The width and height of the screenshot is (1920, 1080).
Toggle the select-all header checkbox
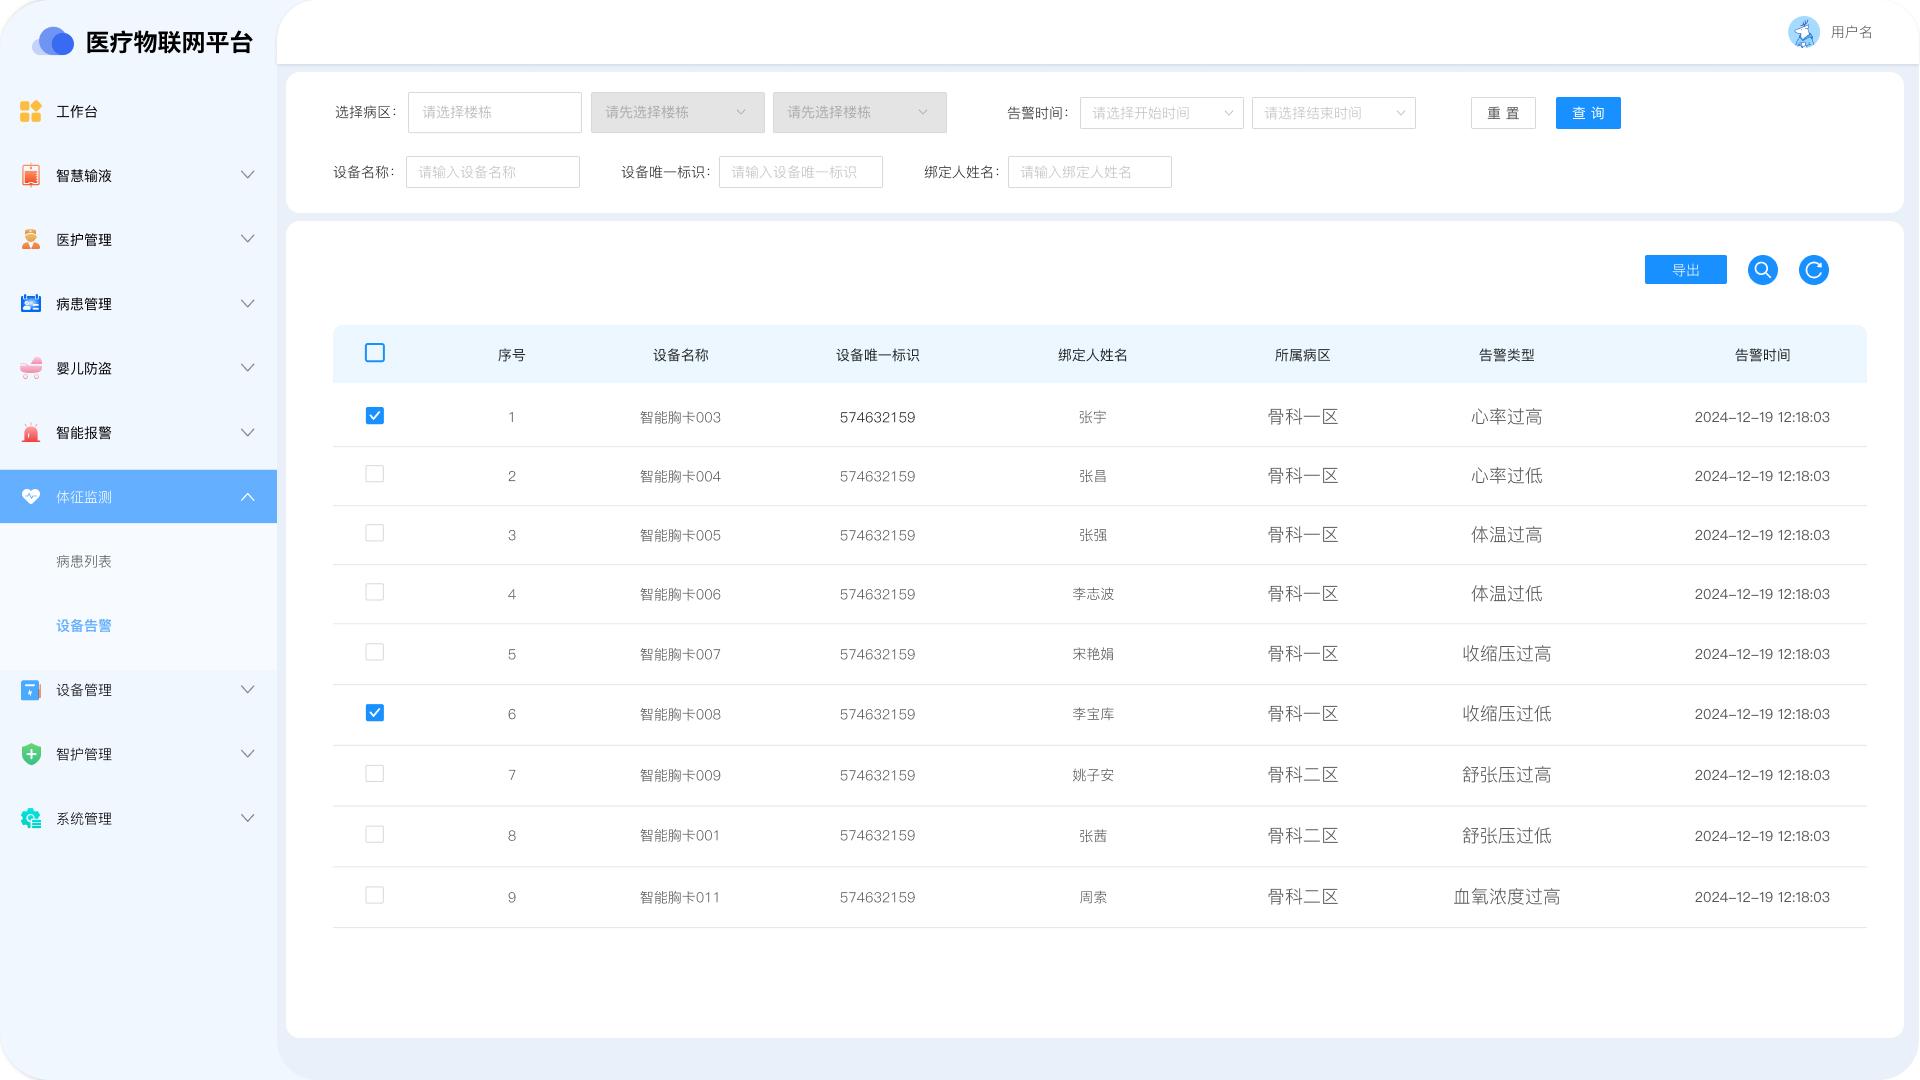coord(375,353)
